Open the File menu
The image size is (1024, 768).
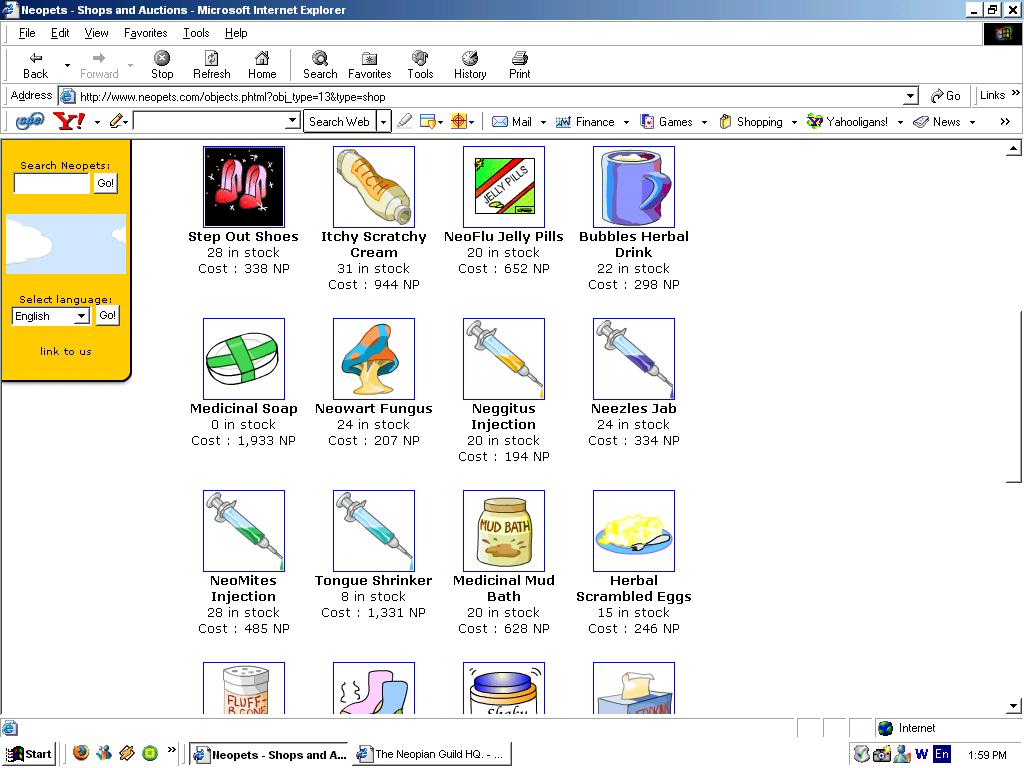tap(27, 33)
